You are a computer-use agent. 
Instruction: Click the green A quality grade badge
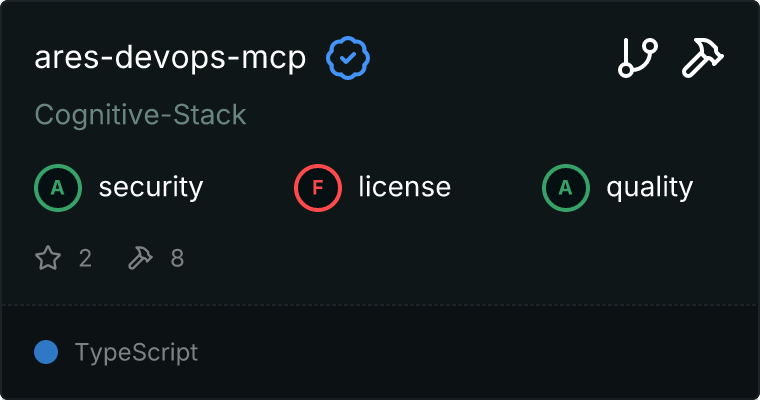pos(566,187)
